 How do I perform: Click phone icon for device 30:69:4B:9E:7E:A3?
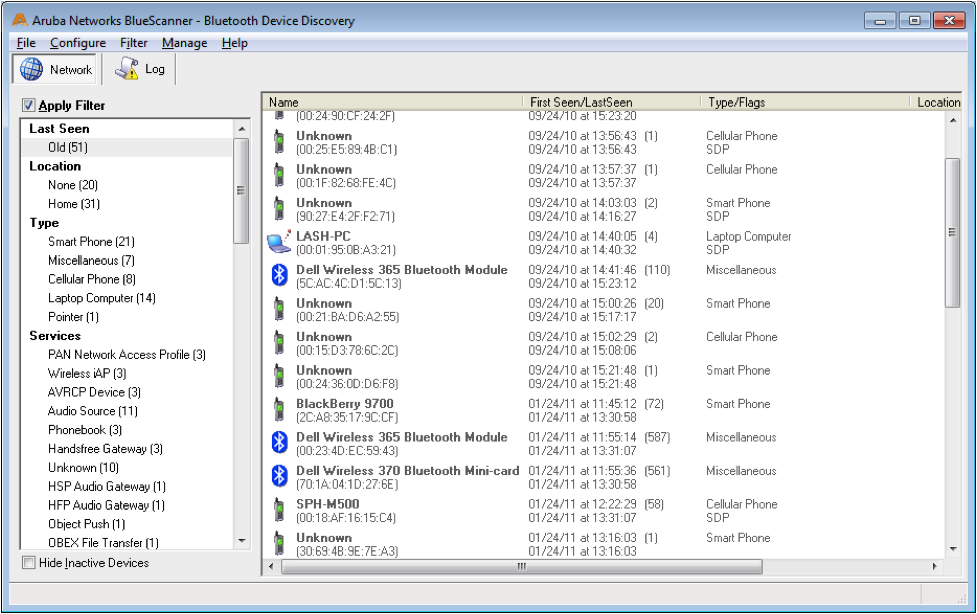point(279,544)
